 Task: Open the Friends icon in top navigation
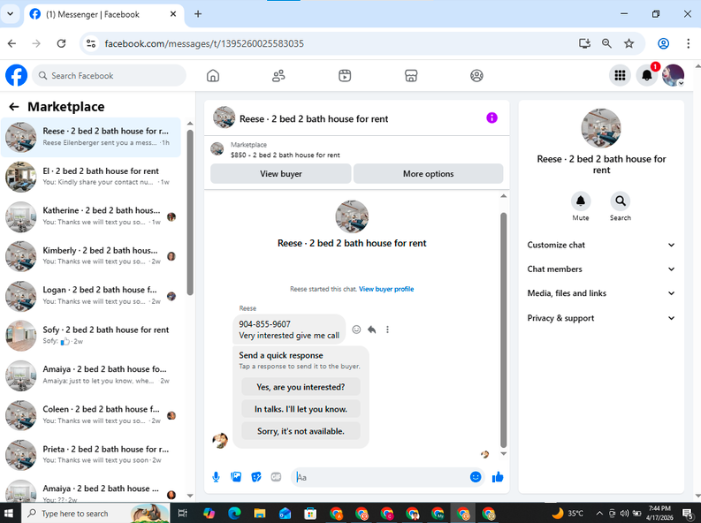click(279, 76)
